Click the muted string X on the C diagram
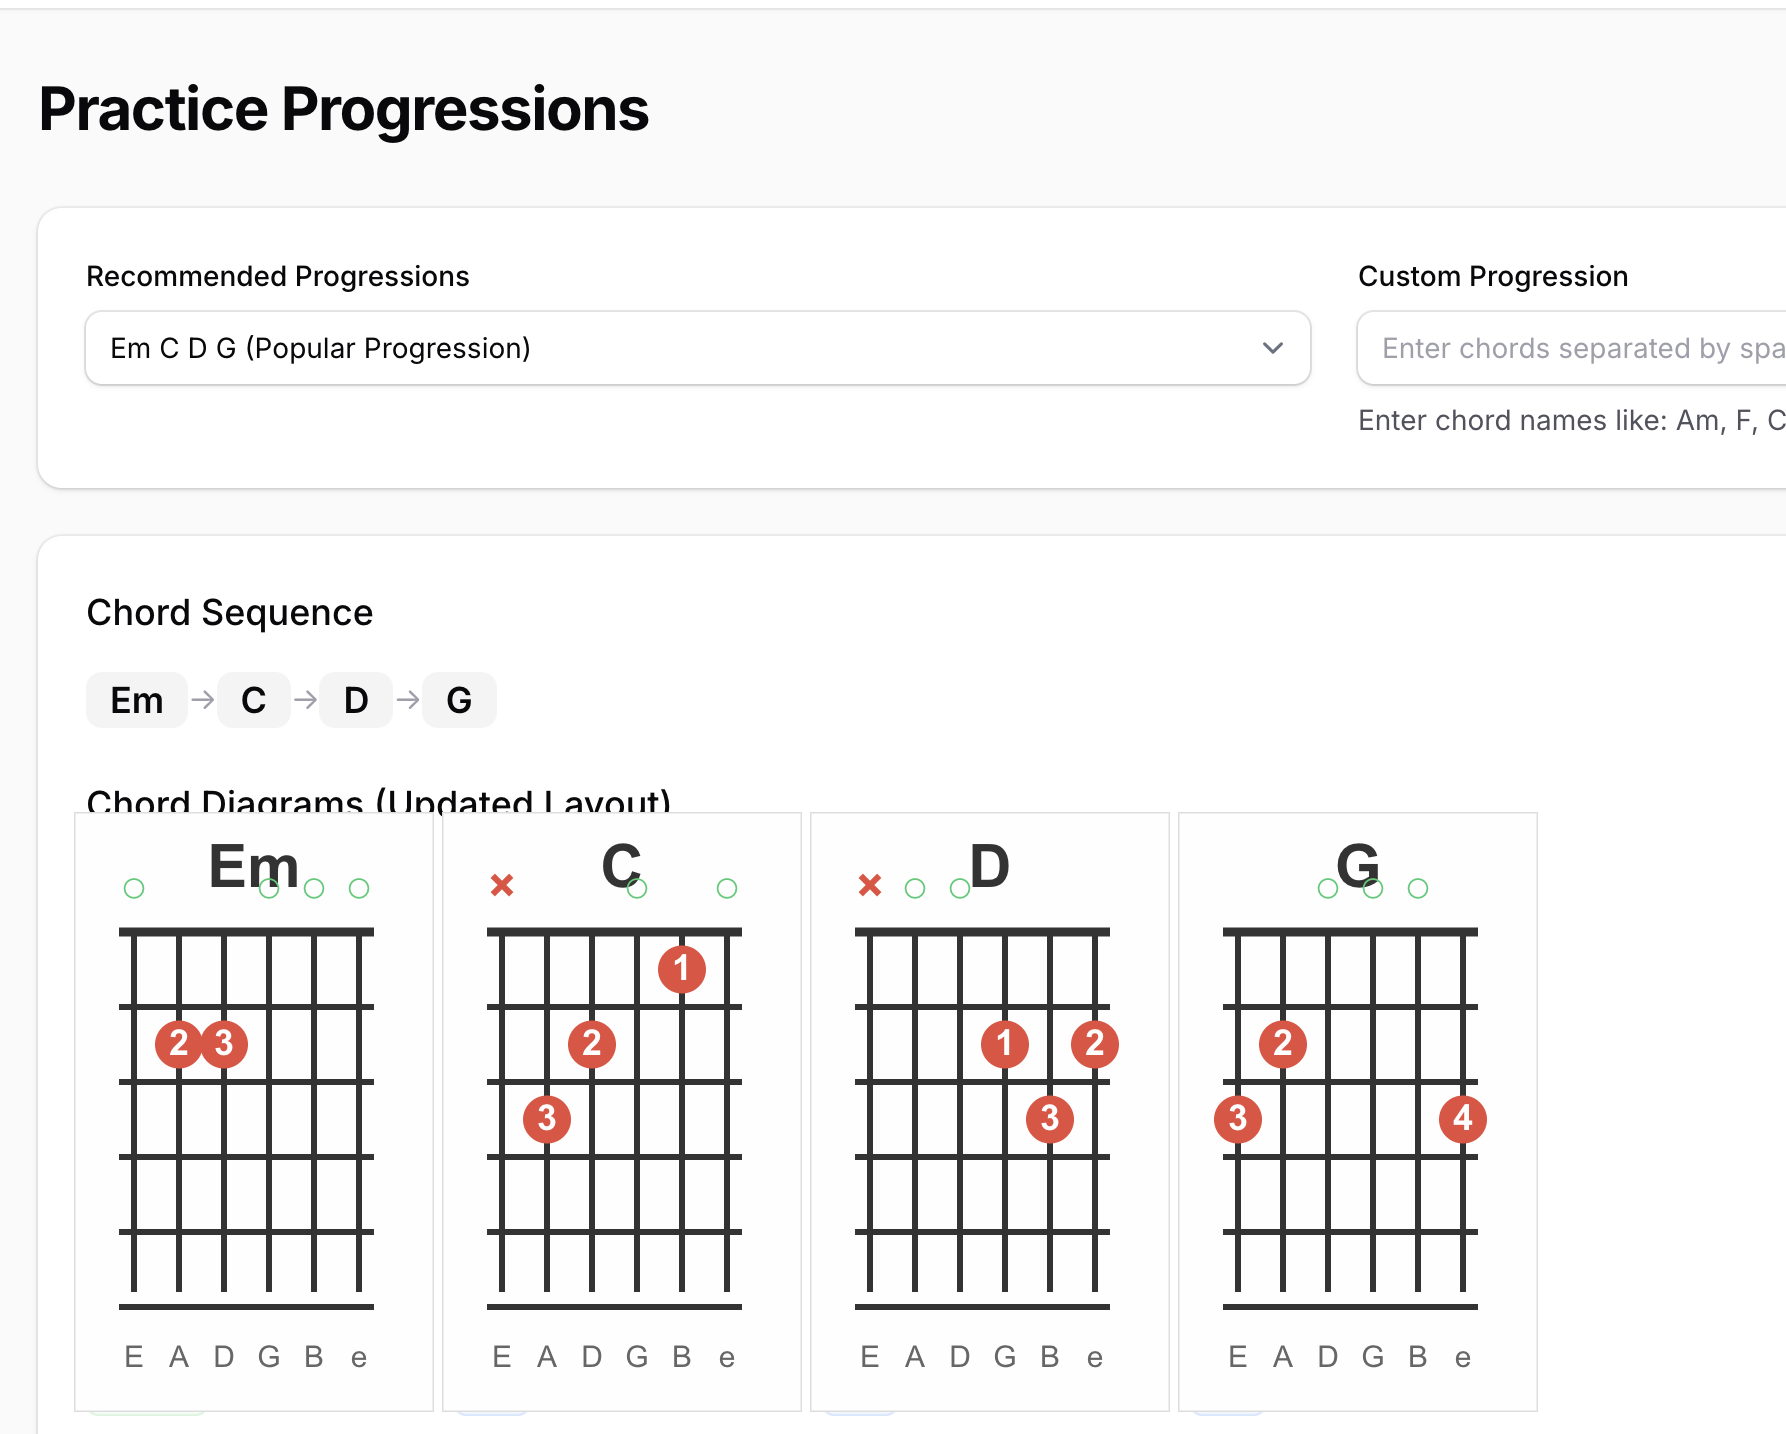The image size is (1786, 1434). (x=502, y=885)
